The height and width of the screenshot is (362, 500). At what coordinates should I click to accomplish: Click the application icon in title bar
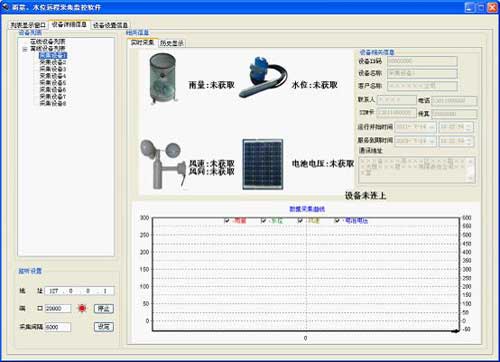click(x=6, y=7)
